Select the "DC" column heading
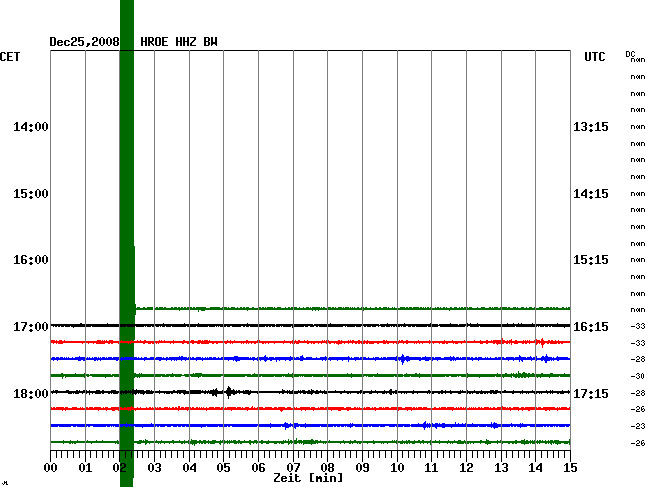 click(630, 54)
